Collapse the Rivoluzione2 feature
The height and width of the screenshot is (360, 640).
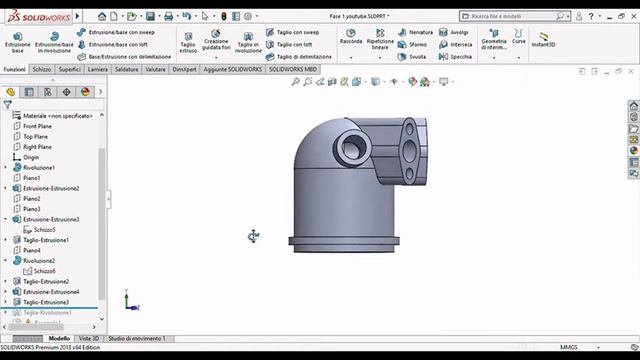5,260
